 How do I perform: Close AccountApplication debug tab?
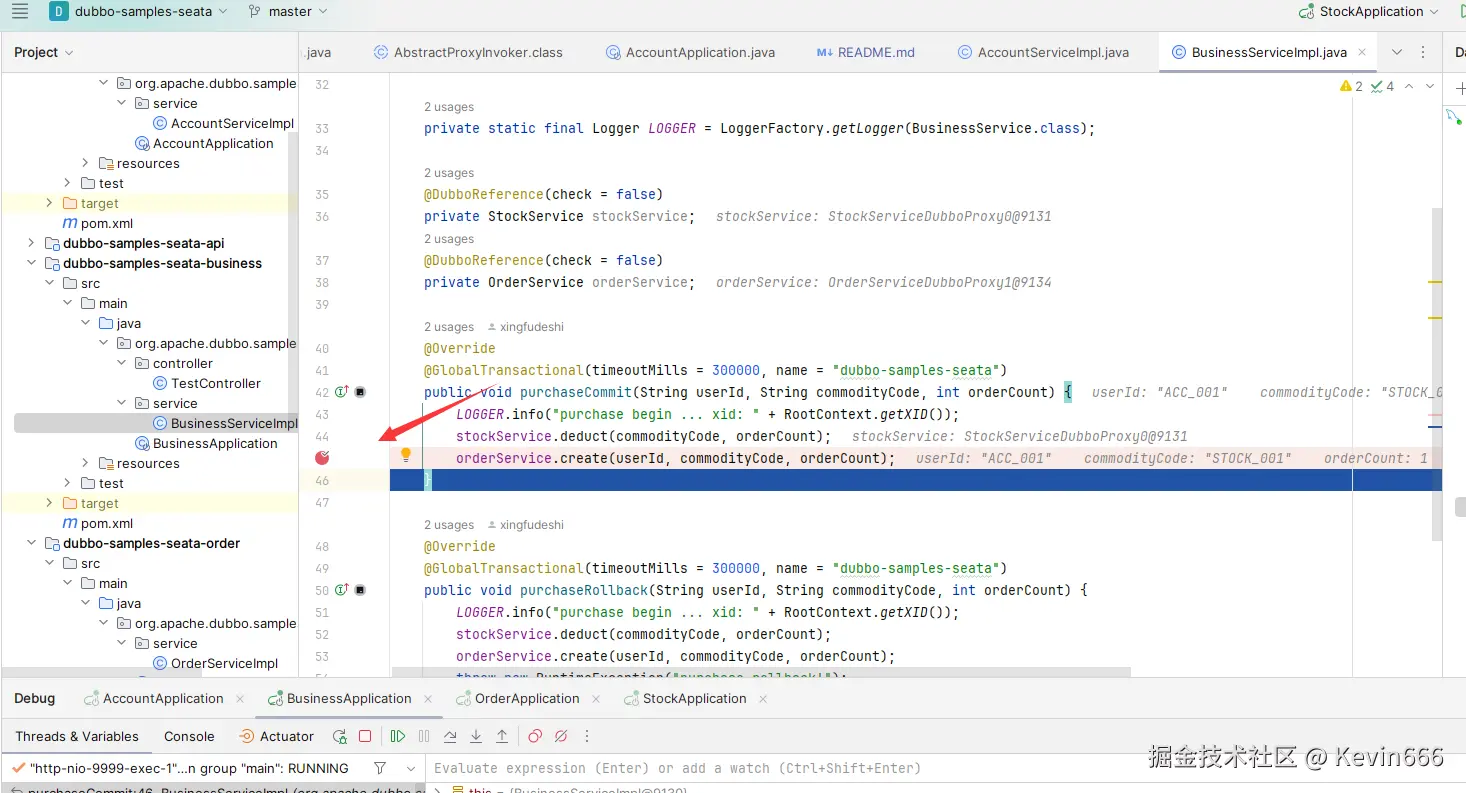pos(241,699)
